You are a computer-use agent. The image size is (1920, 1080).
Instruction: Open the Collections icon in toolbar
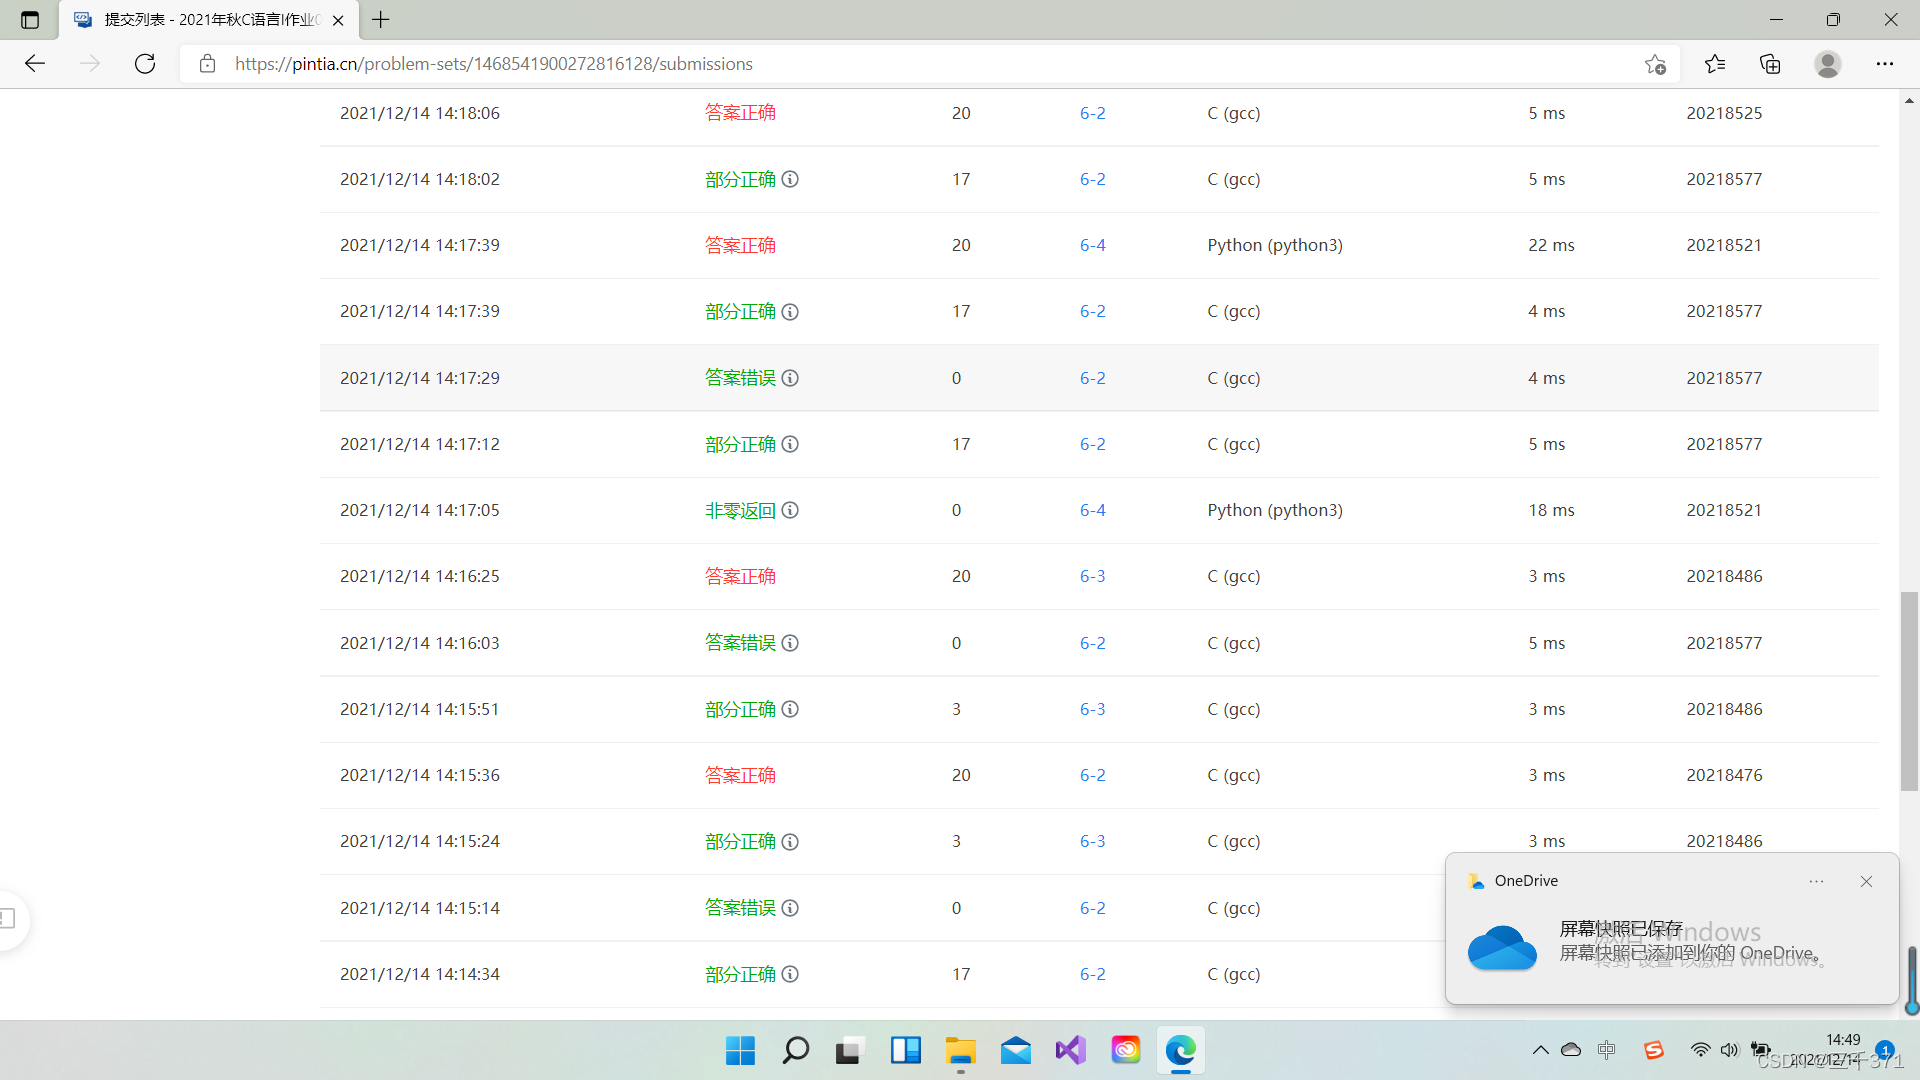coord(1770,64)
